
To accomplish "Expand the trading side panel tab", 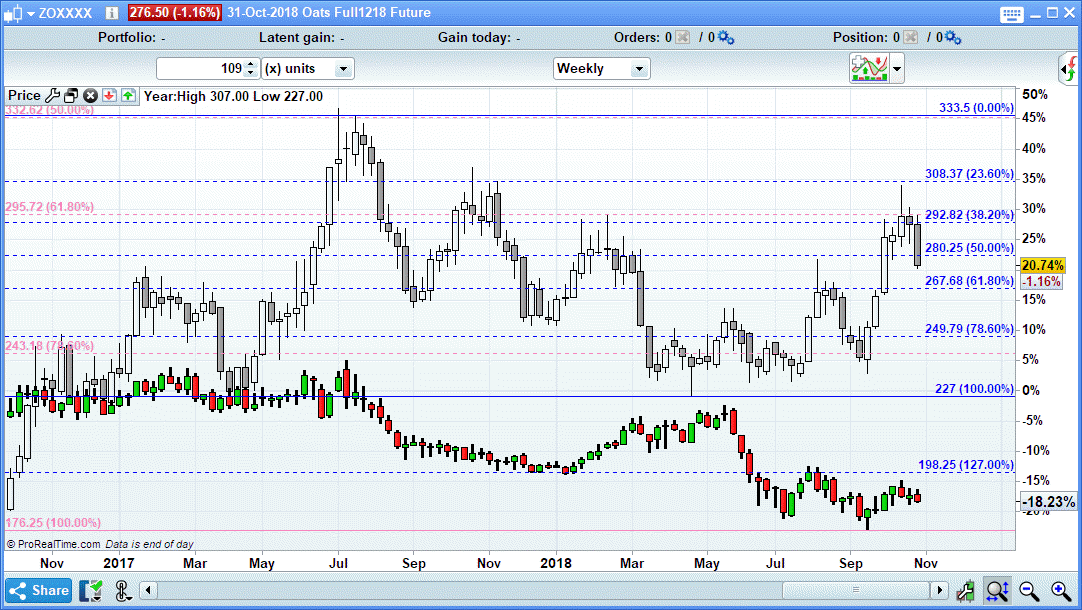I will 1068,68.
